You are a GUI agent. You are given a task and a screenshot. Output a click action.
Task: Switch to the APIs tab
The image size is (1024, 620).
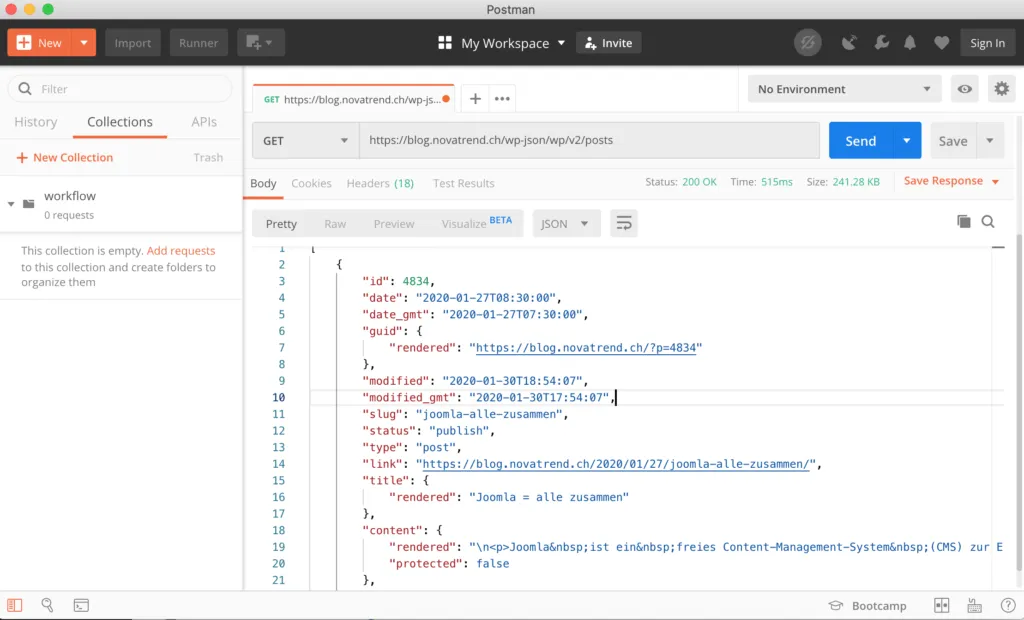point(204,122)
